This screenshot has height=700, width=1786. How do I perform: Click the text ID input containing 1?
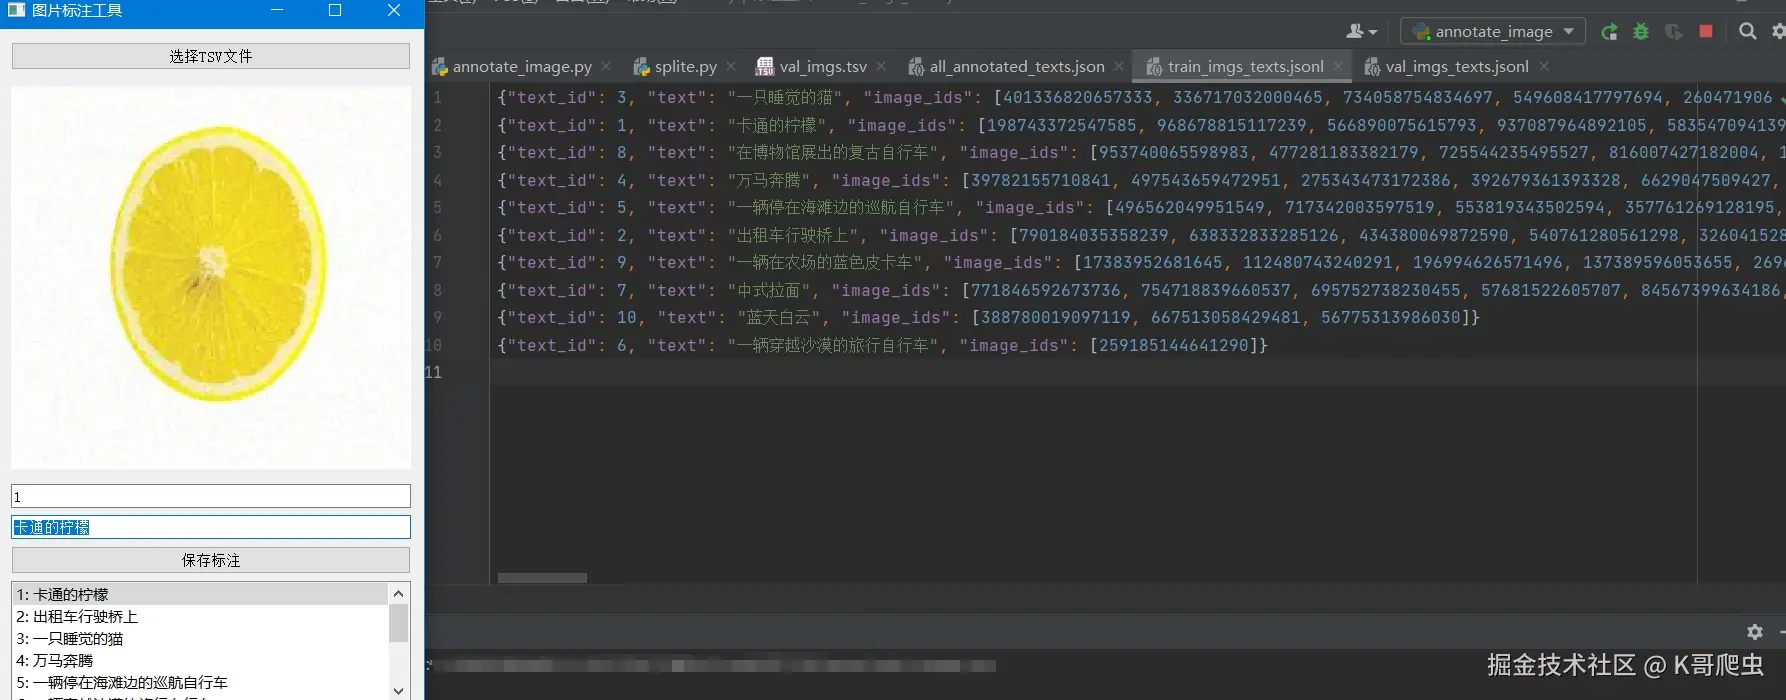pyautogui.click(x=211, y=496)
